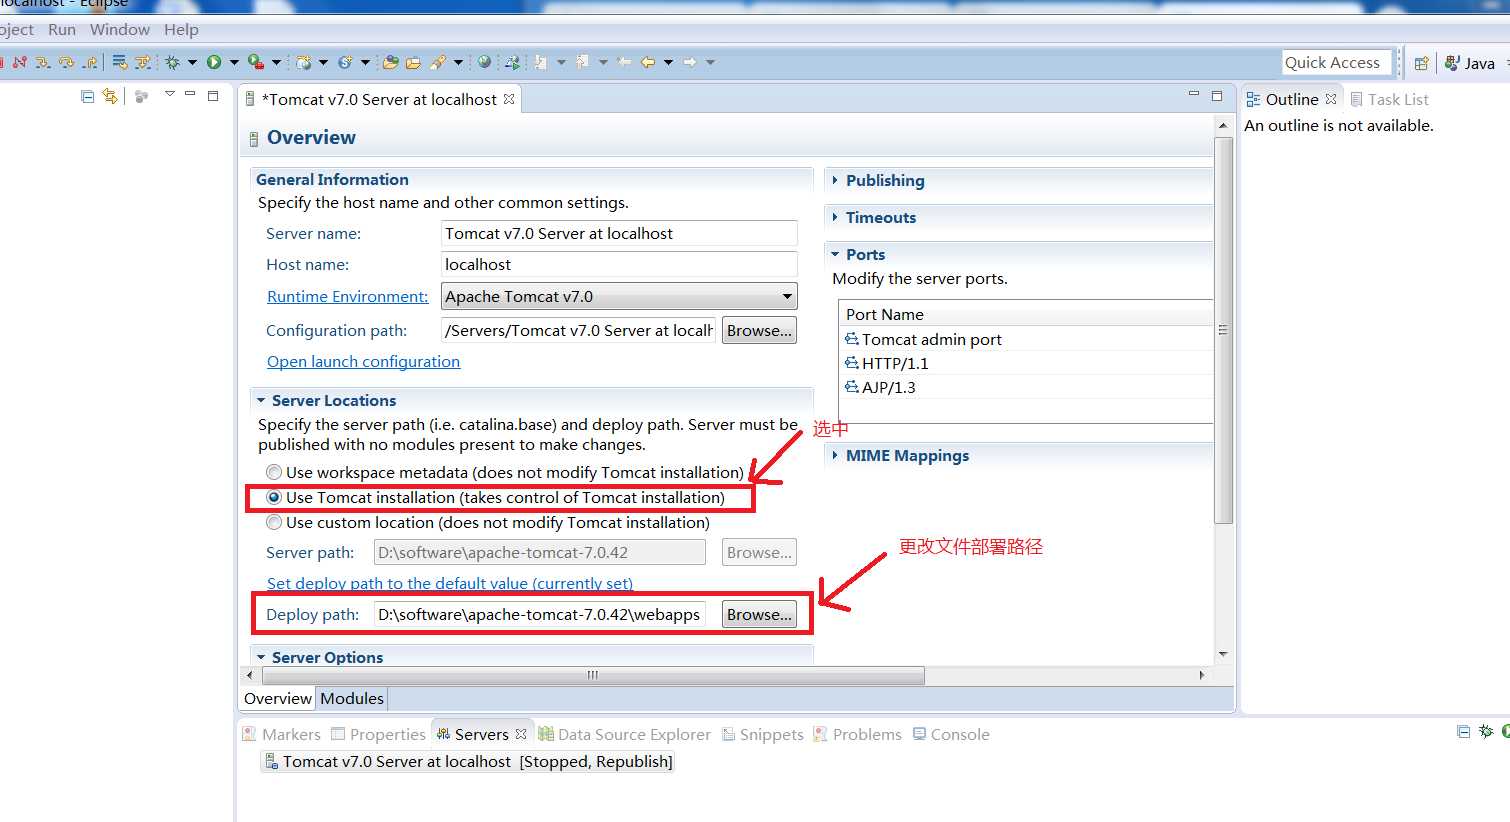The width and height of the screenshot is (1510, 822).
Task: Switch to the Markers tab
Action: tap(281, 734)
